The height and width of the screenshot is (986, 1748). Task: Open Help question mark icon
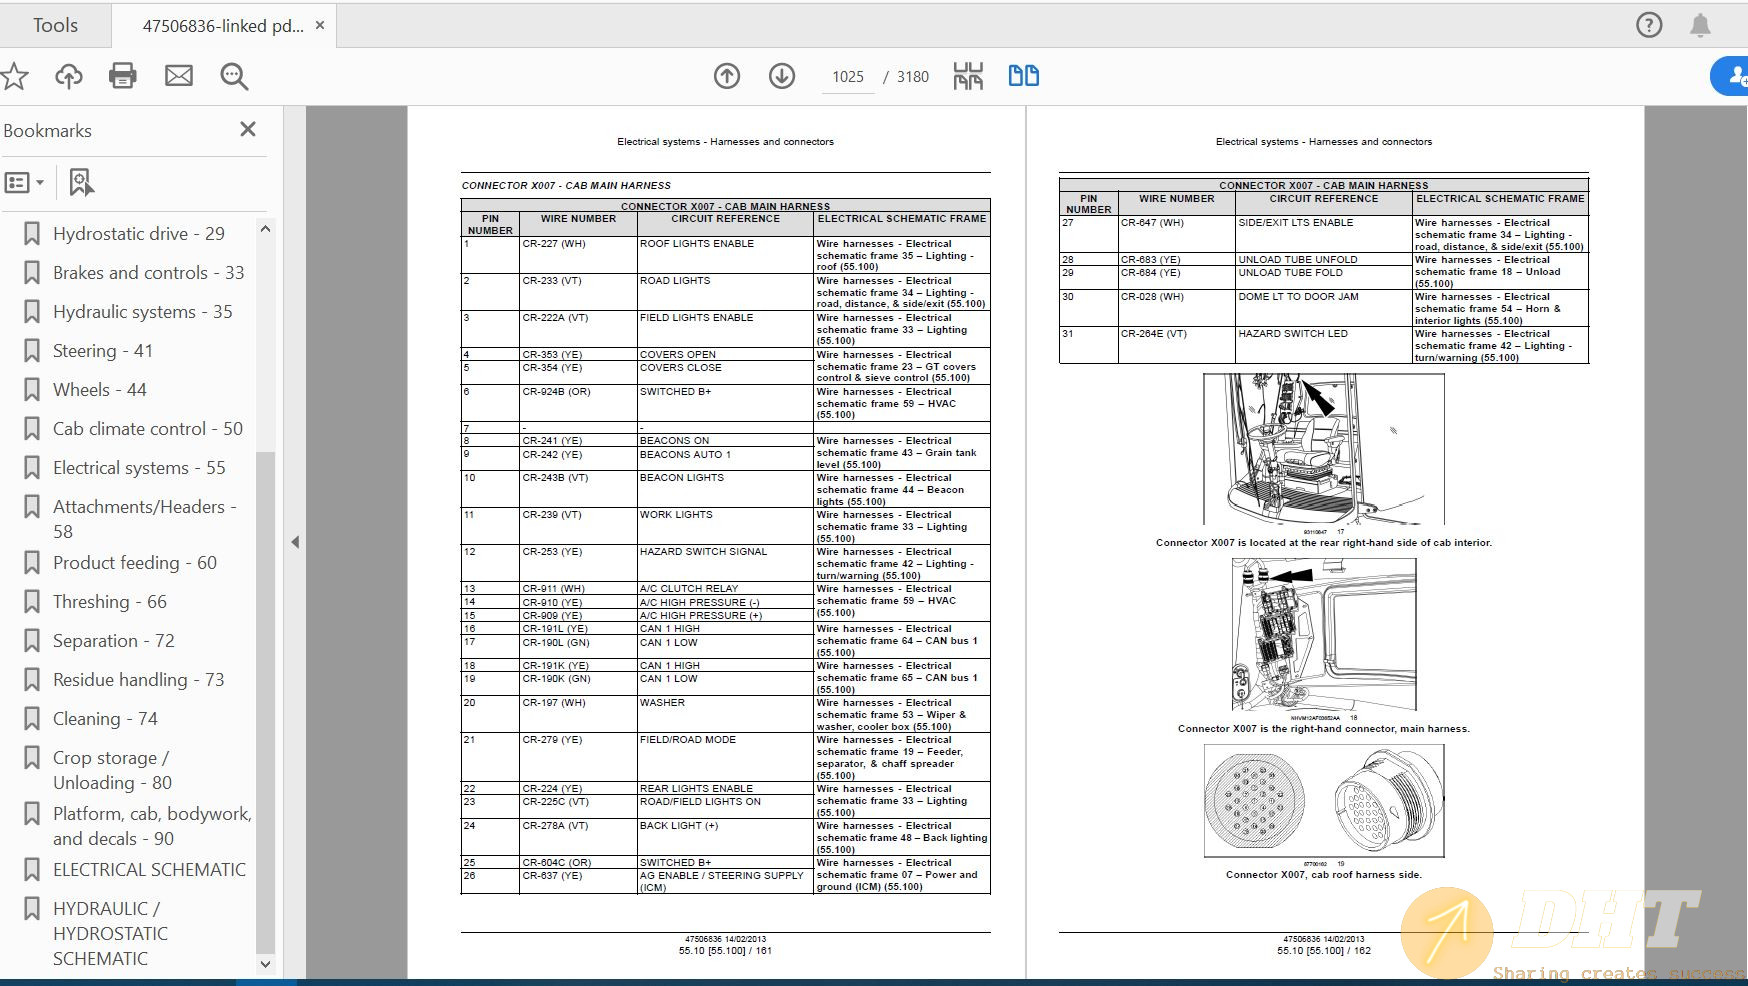click(x=1649, y=25)
